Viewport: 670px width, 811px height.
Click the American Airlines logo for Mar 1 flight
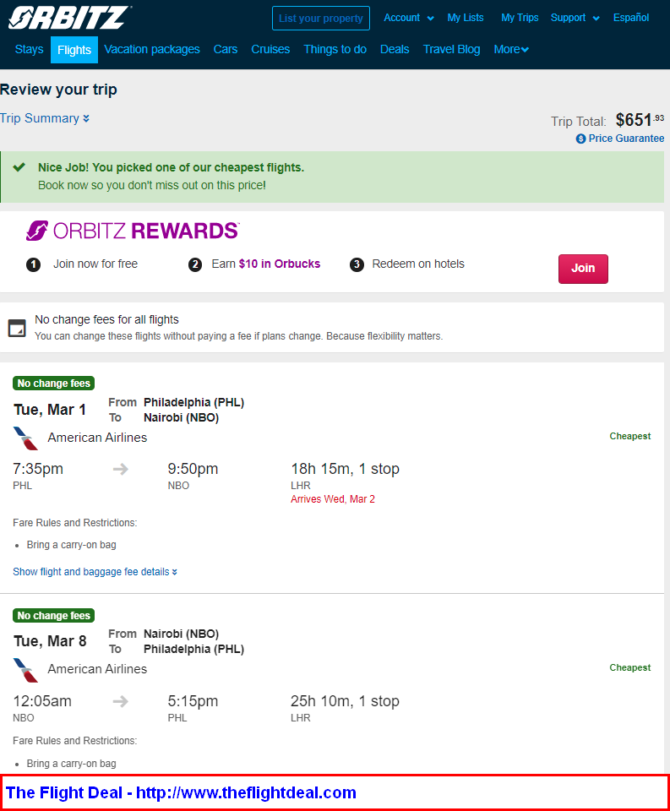[25, 438]
